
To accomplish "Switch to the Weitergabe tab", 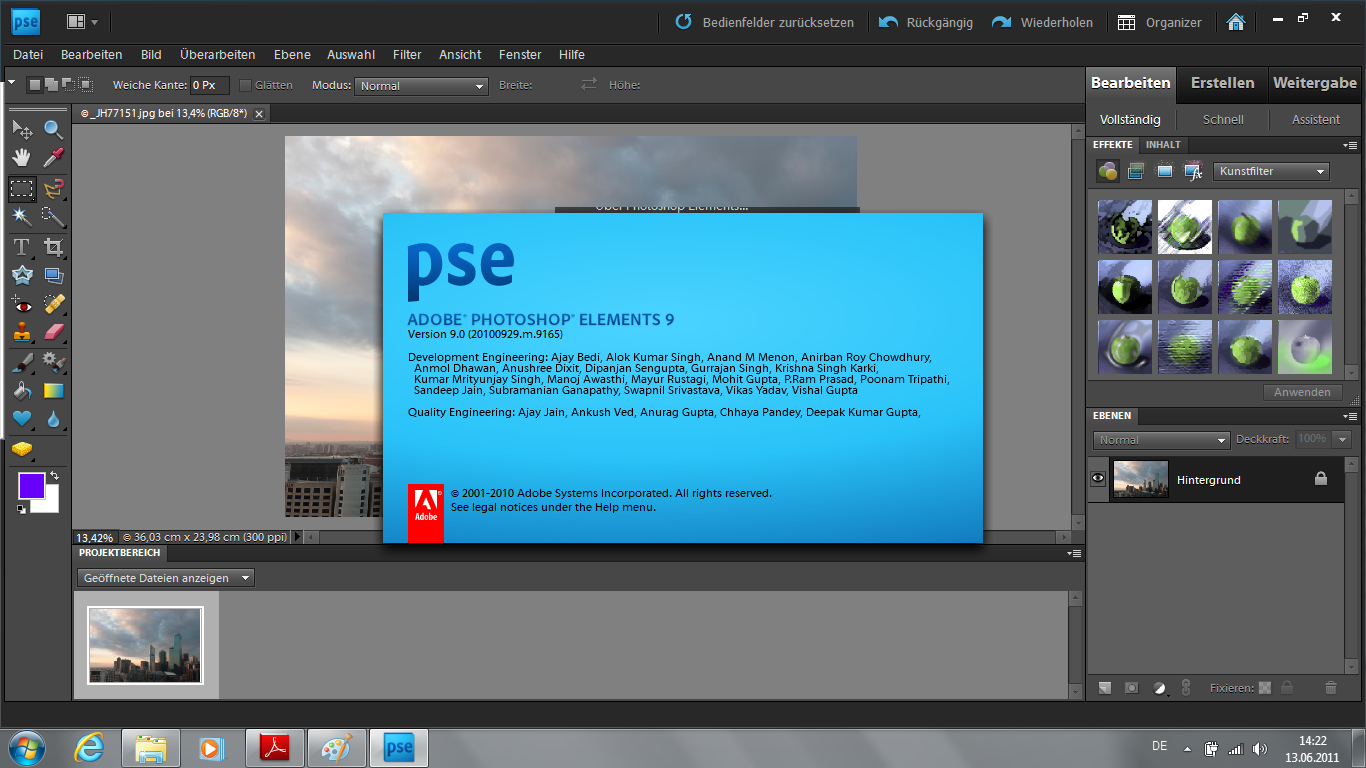I will point(1314,83).
